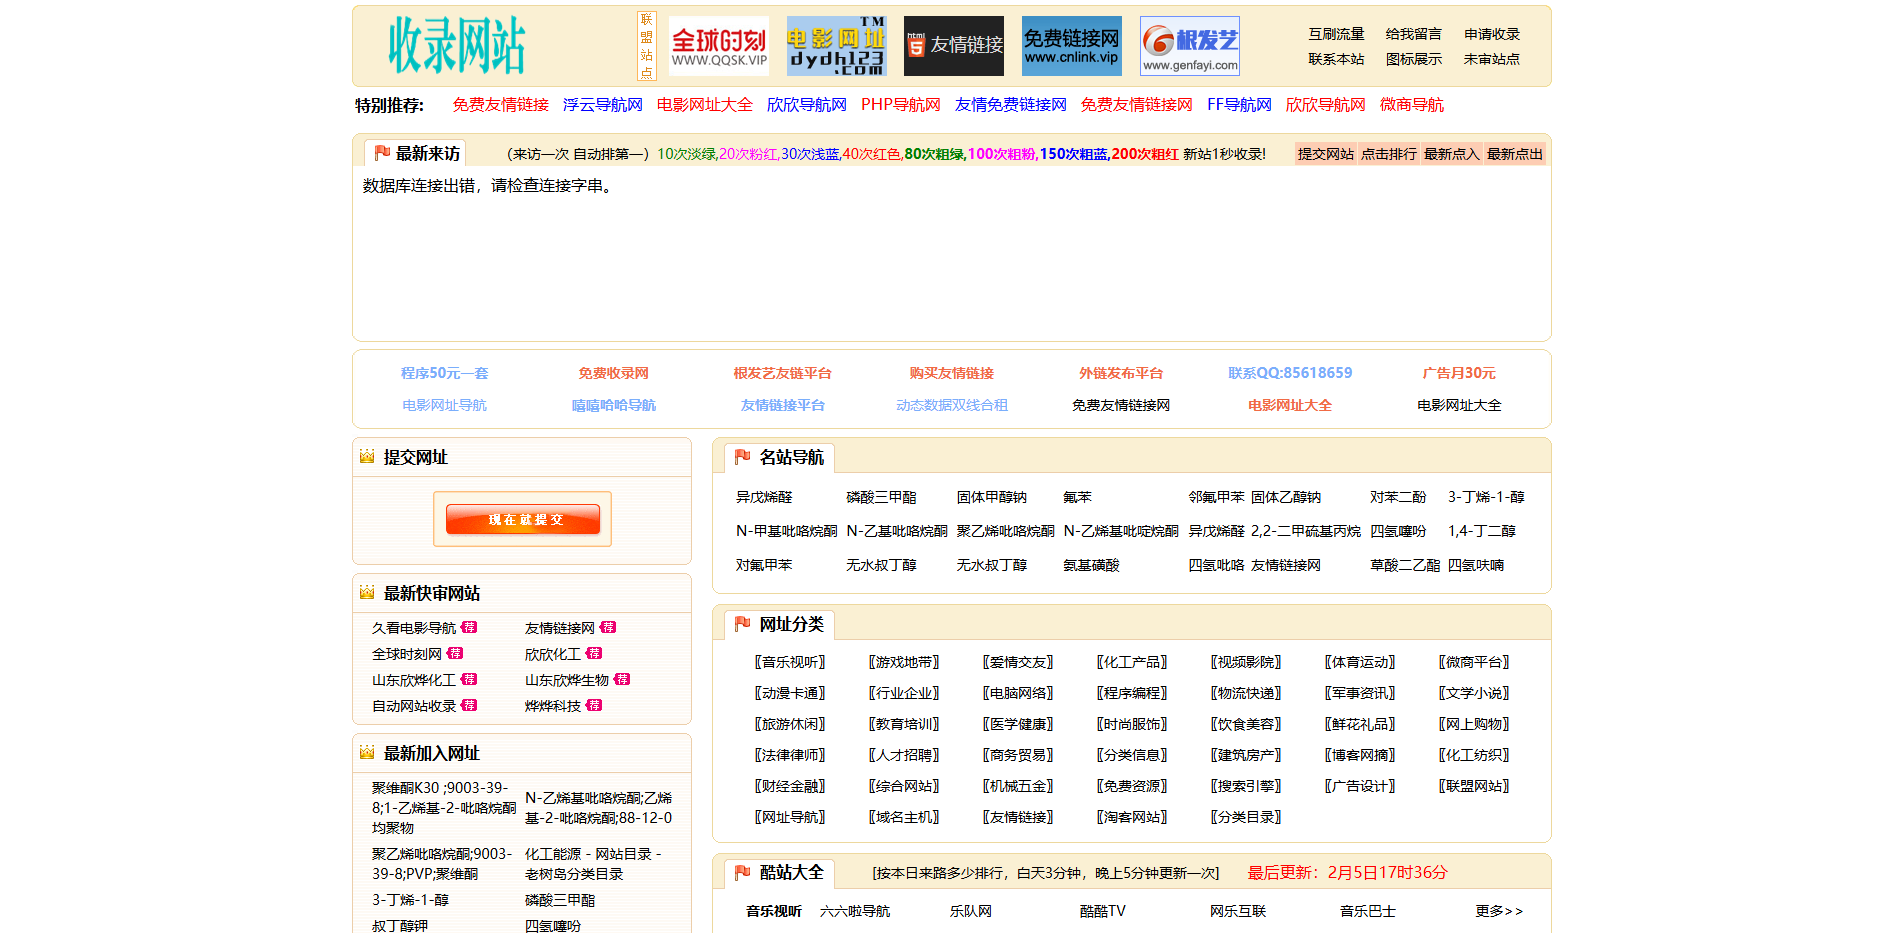Click the 免费链接网 cnlink.vip banner
The image size is (1904, 933).
tap(1070, 45)
